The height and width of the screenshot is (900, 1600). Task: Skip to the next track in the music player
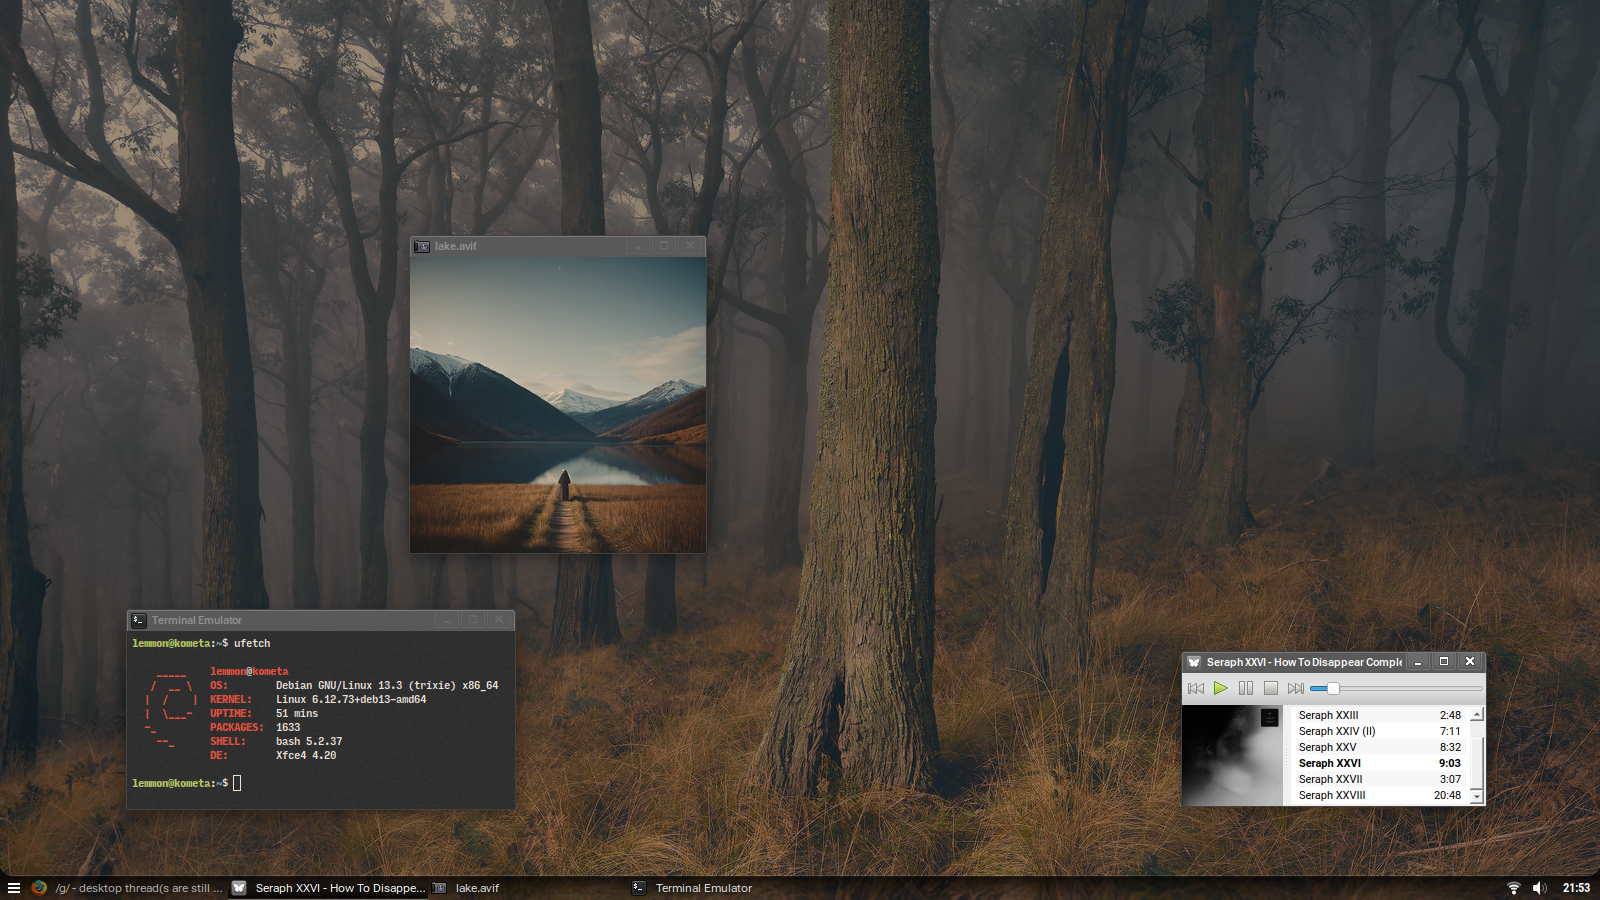[1296, 688]
